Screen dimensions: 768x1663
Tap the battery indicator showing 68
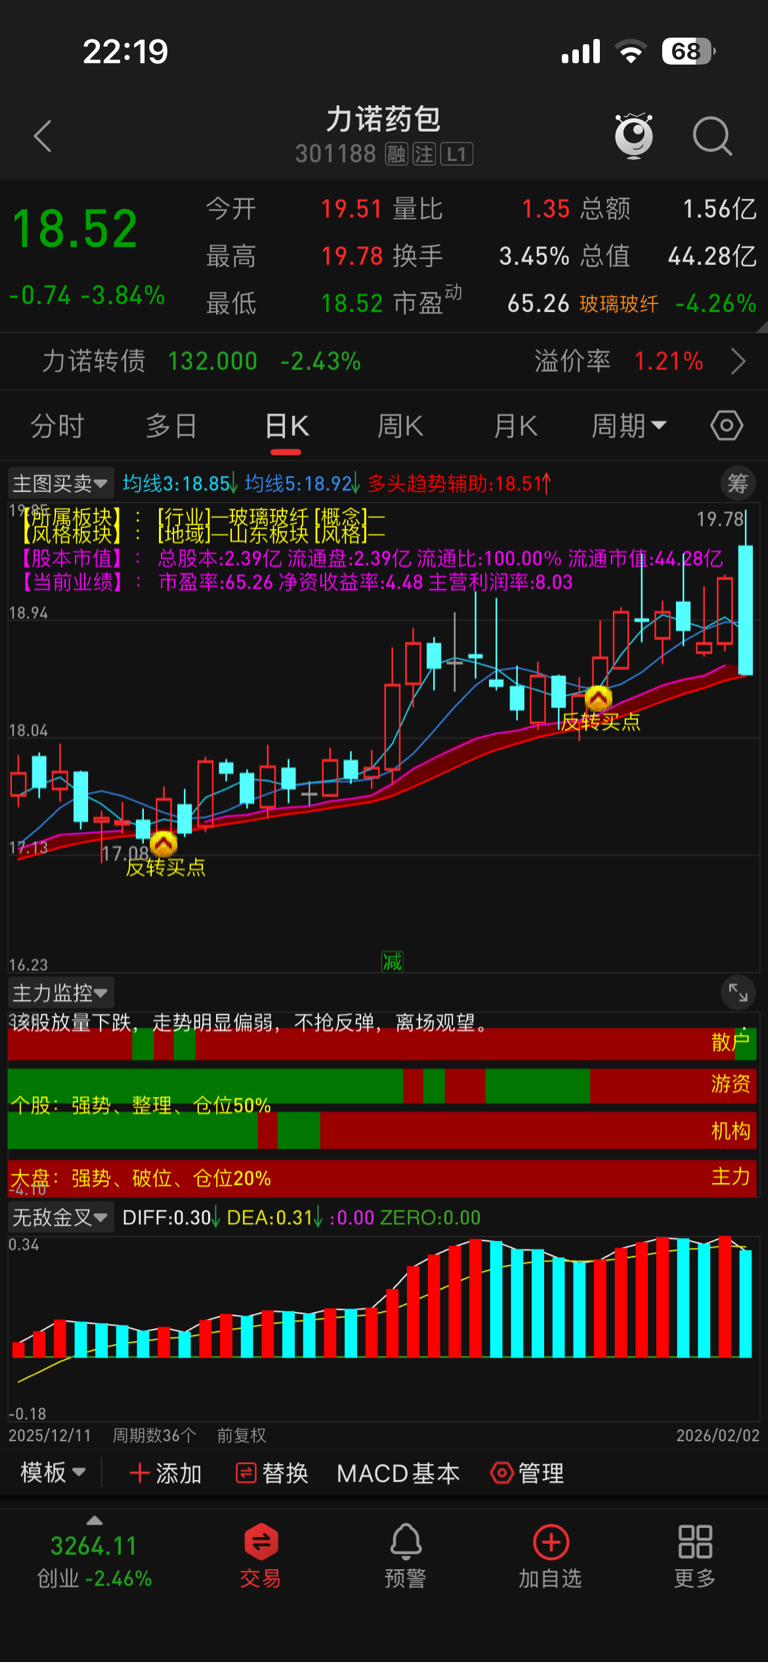[x=688, y=51]
